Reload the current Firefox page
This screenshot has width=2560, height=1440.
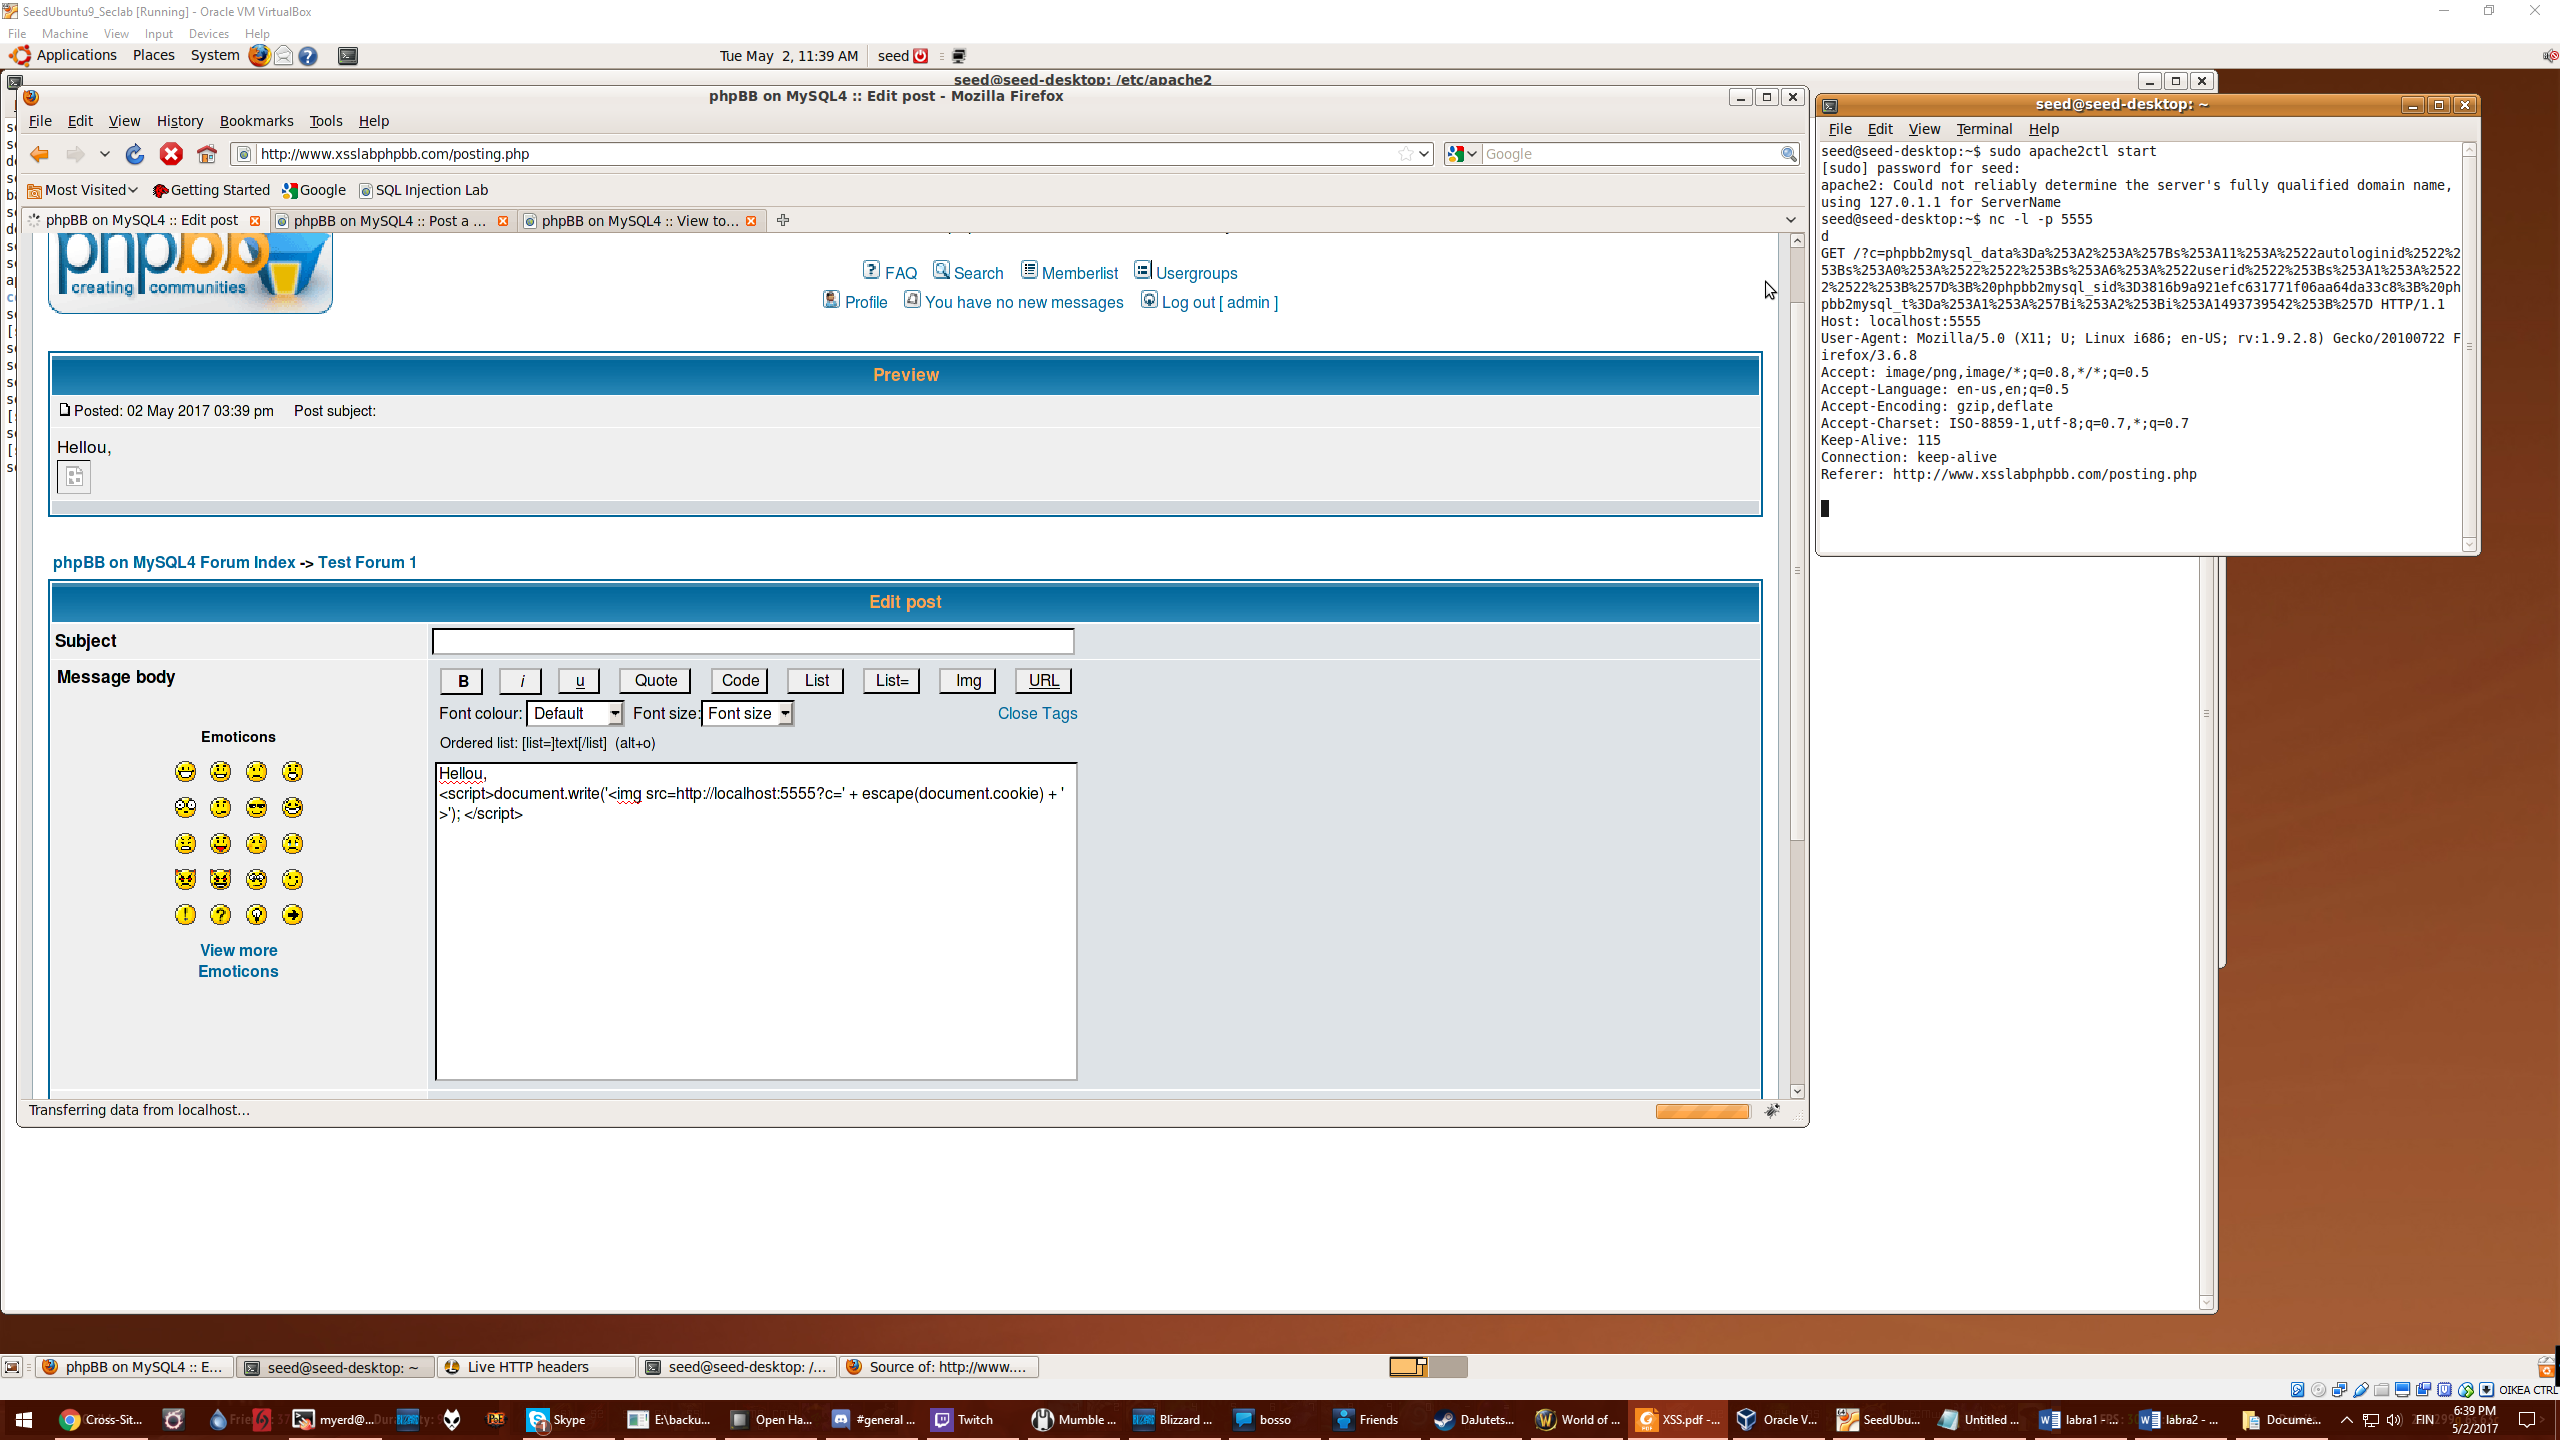pyautogui.click(x=135, y=154)
